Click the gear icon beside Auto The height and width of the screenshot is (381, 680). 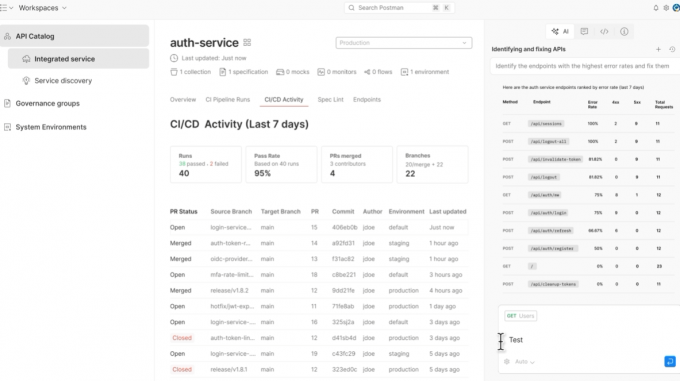click(x=507, y=361)
